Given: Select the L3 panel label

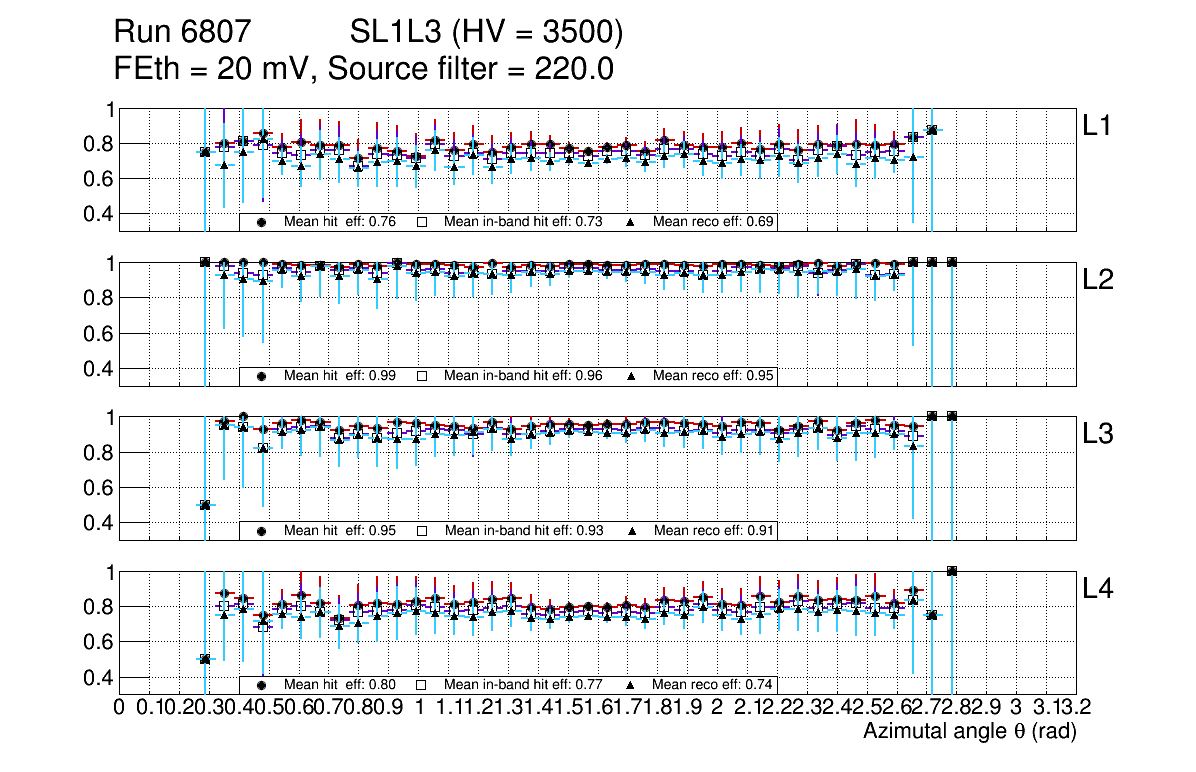Looking at the screenshot, I should pyautogui.click(x=1100, y=434).
